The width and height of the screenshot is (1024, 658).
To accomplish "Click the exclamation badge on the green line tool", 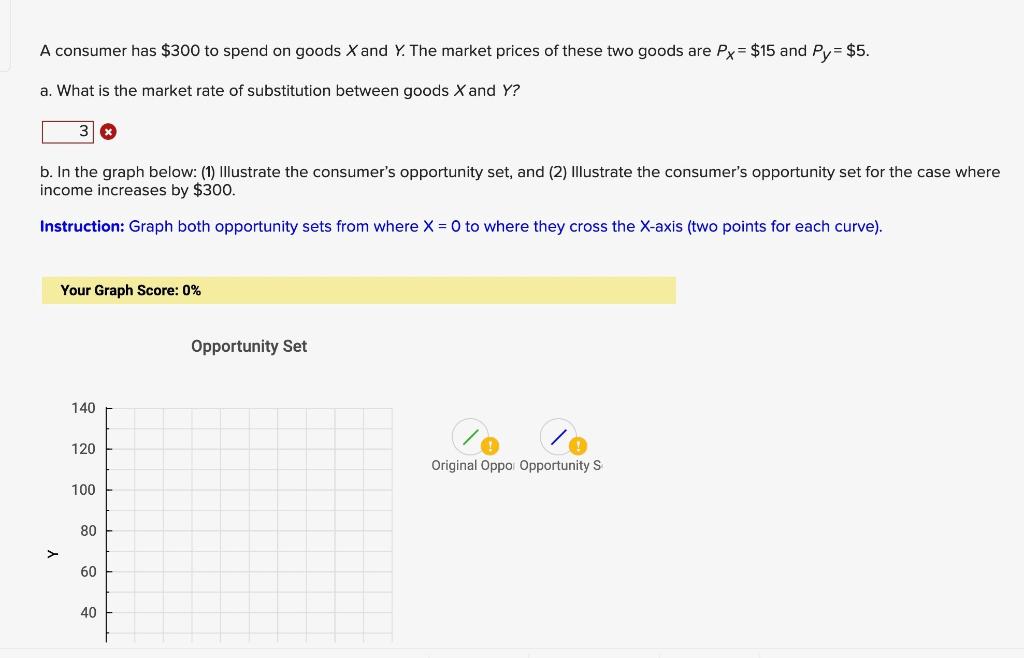I will tap(488, 447).
